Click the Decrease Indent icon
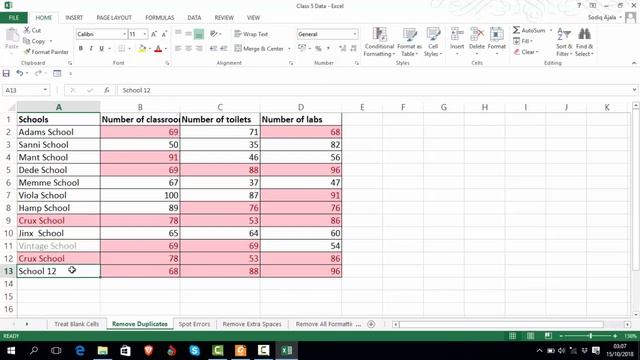The image size is (640, 360). pos(213,49)
